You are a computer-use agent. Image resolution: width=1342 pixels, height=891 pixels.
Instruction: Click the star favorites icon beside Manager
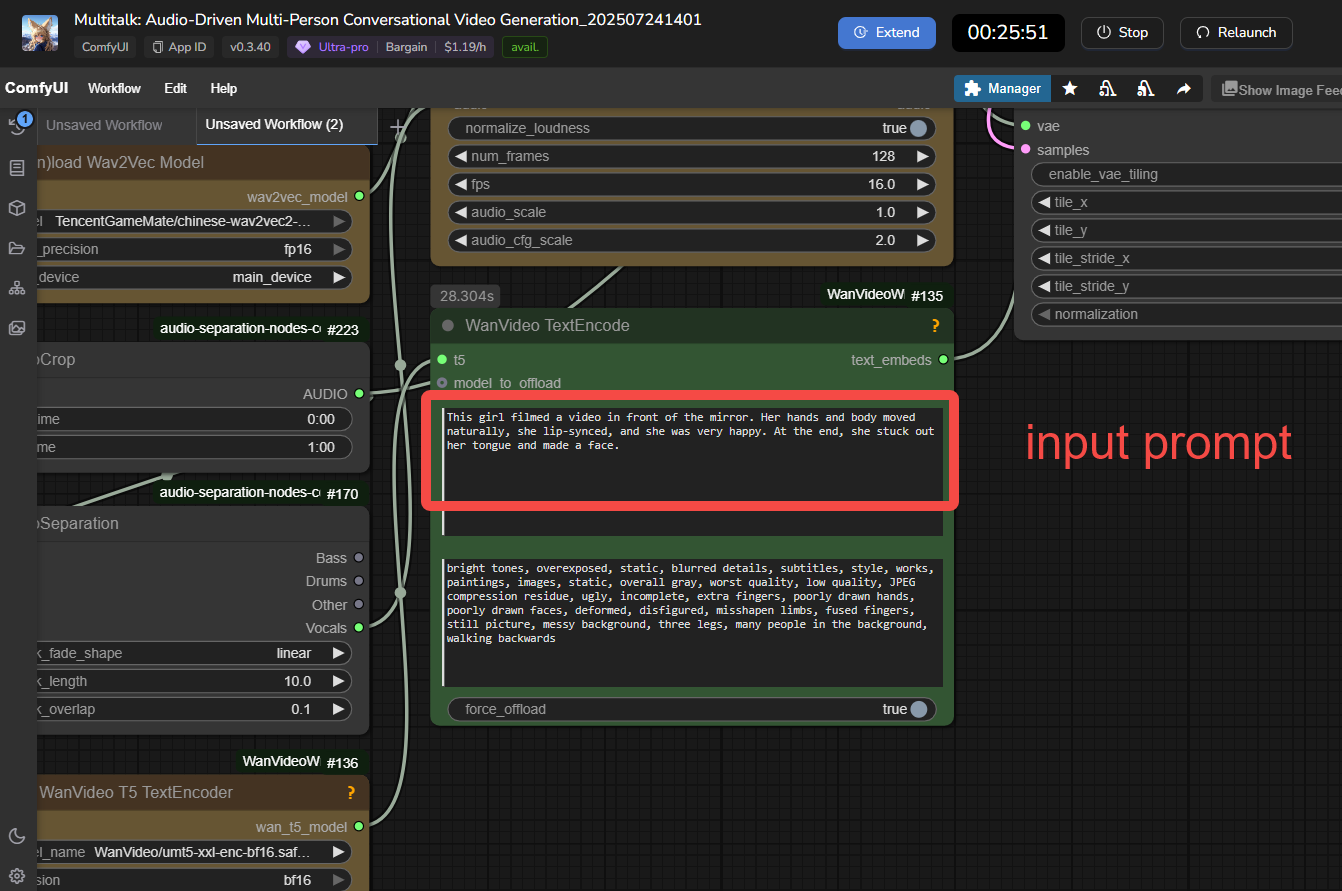(x=1070, y=89)
